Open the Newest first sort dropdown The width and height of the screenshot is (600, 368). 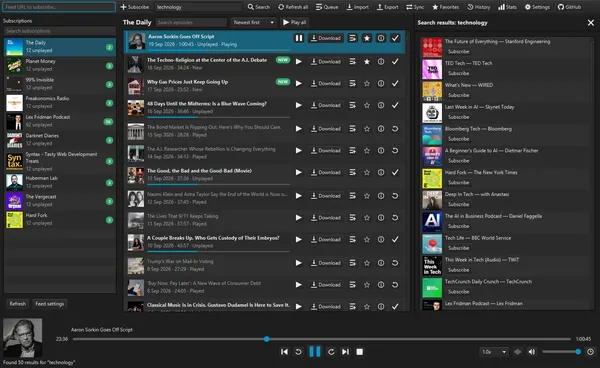click(x=254, y=22)
